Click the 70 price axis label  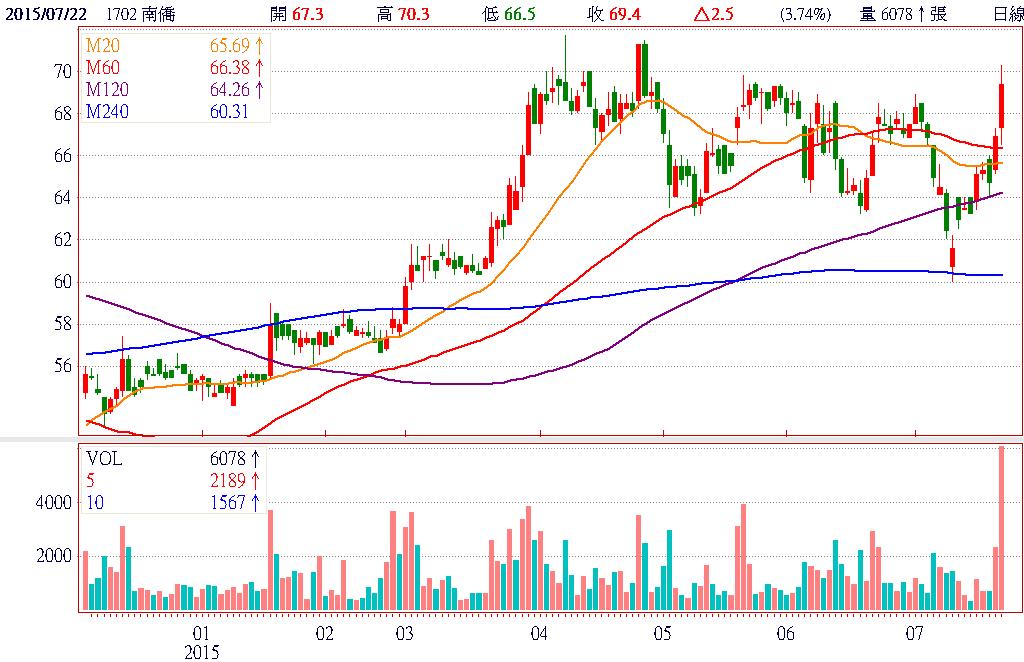(63, 72)
